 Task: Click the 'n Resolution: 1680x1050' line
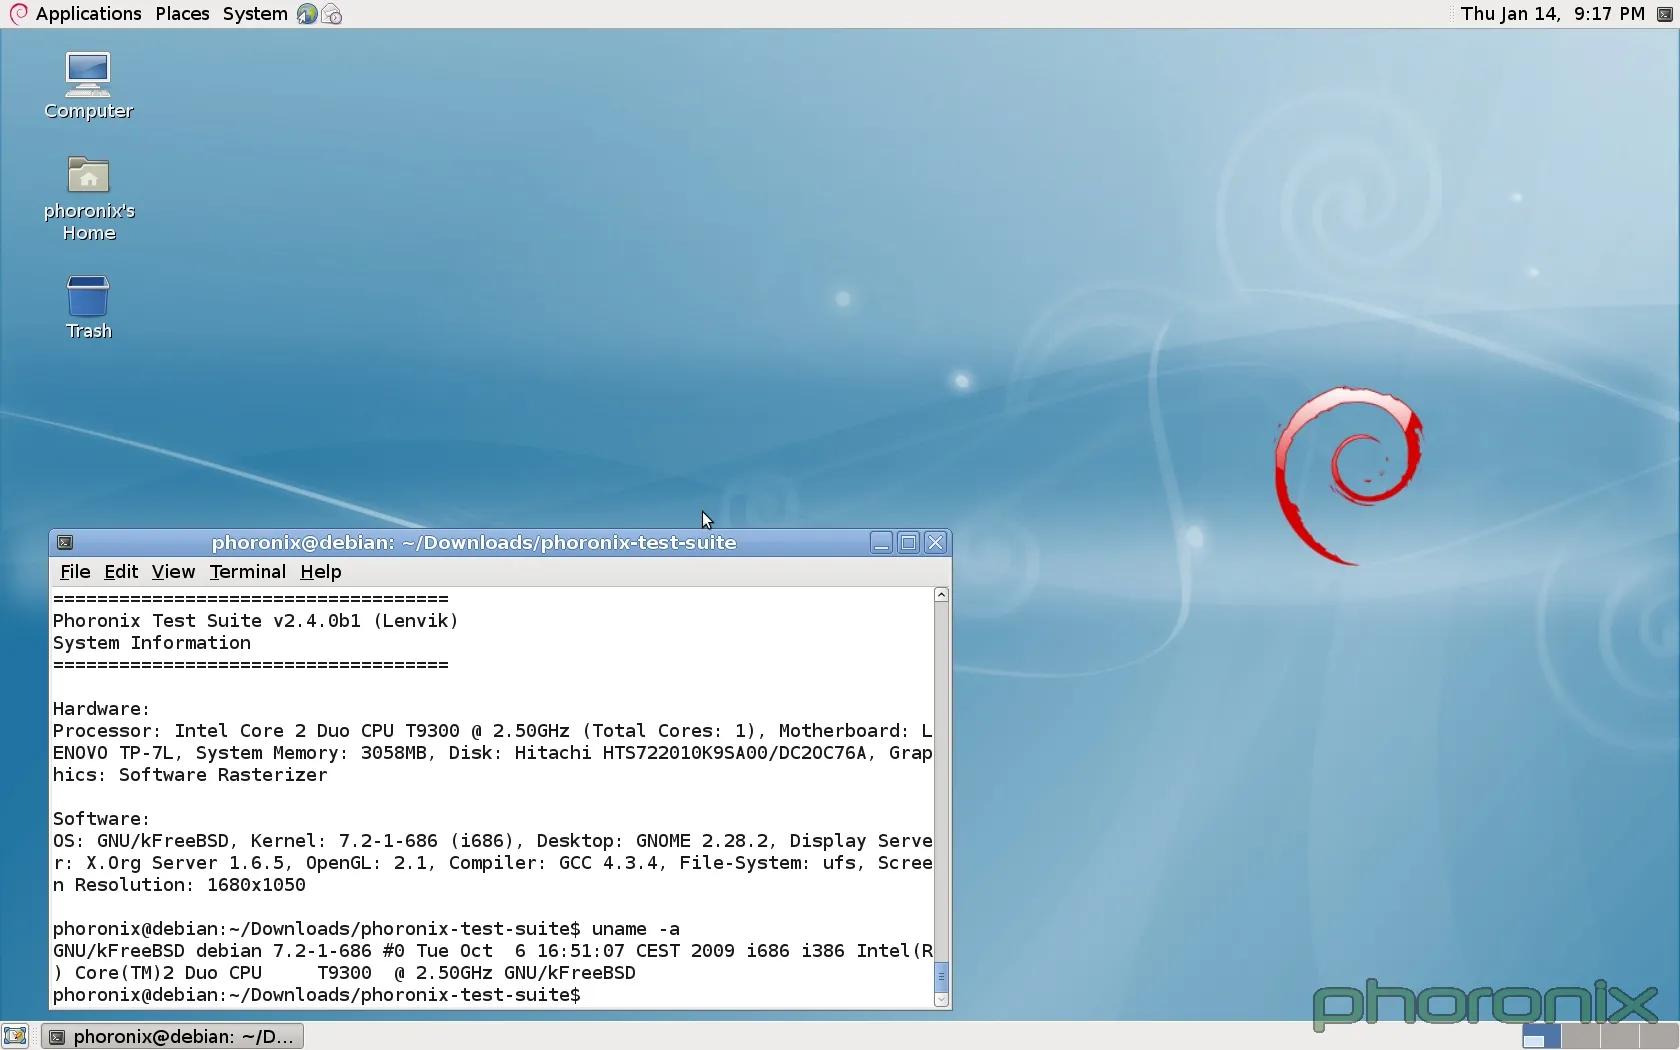click(x=179, y=885)
